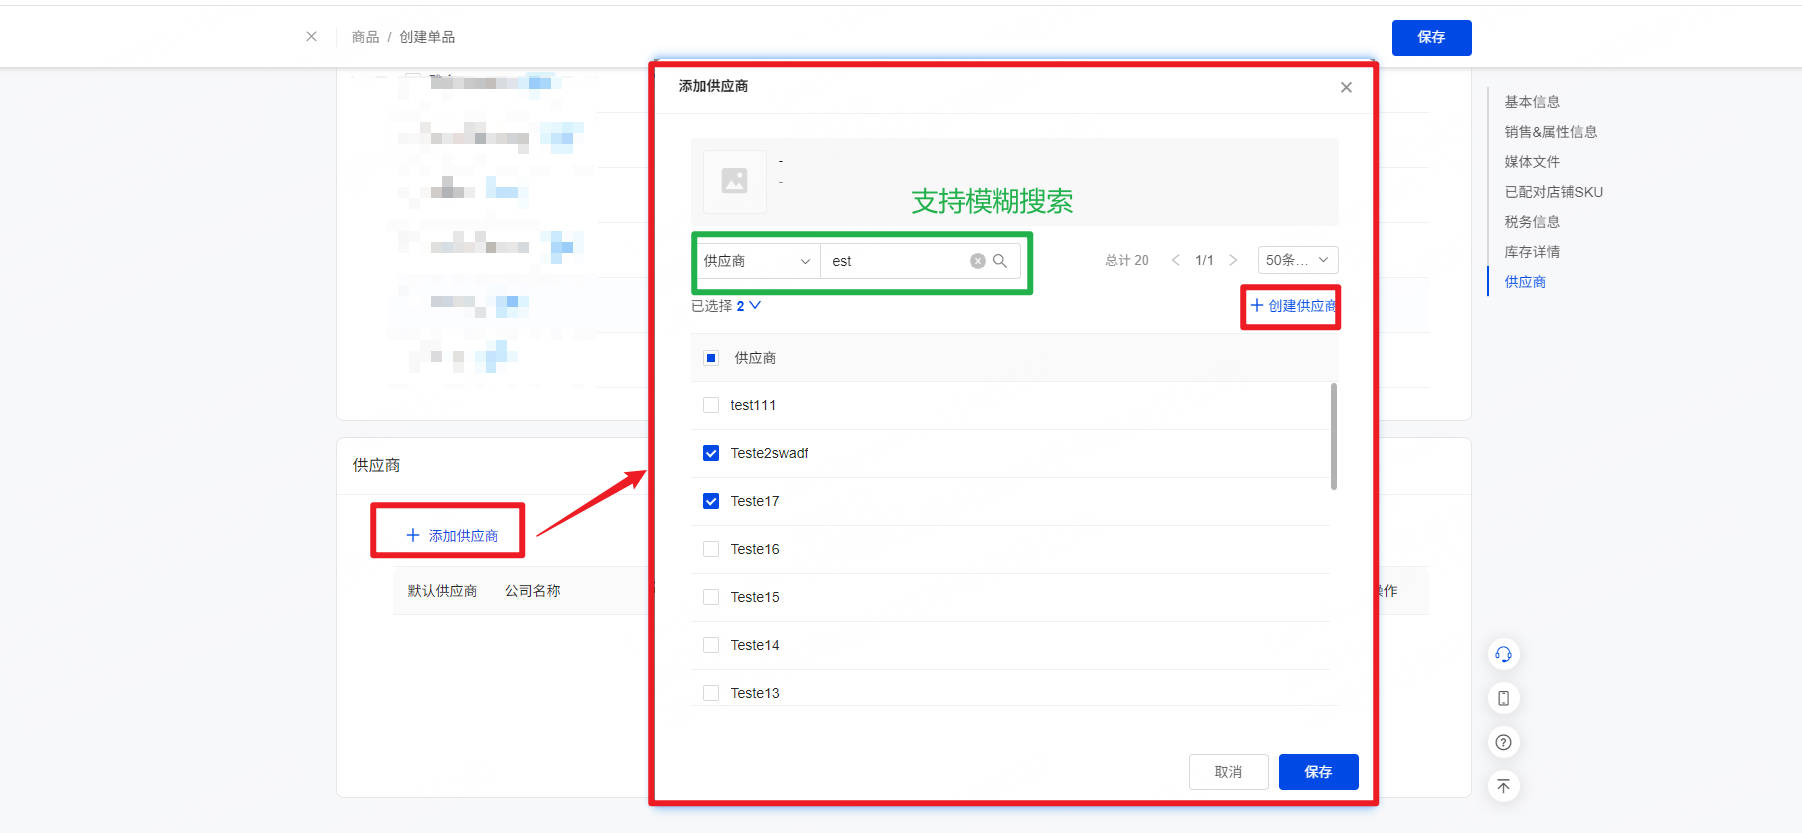Viewport: 1802px width, 833px height.
Task: Jump to 媒体文件 section
Action: 1532,162
